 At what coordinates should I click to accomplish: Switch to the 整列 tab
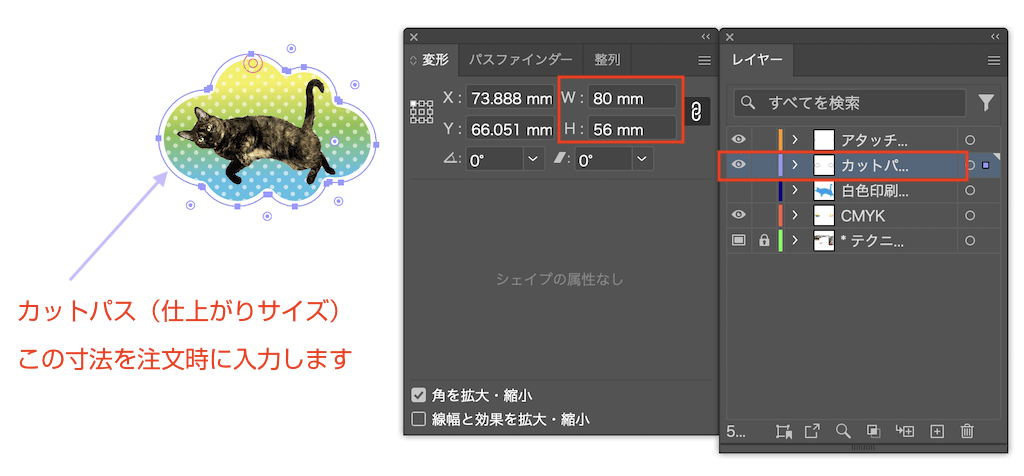(x=607, y=61)
